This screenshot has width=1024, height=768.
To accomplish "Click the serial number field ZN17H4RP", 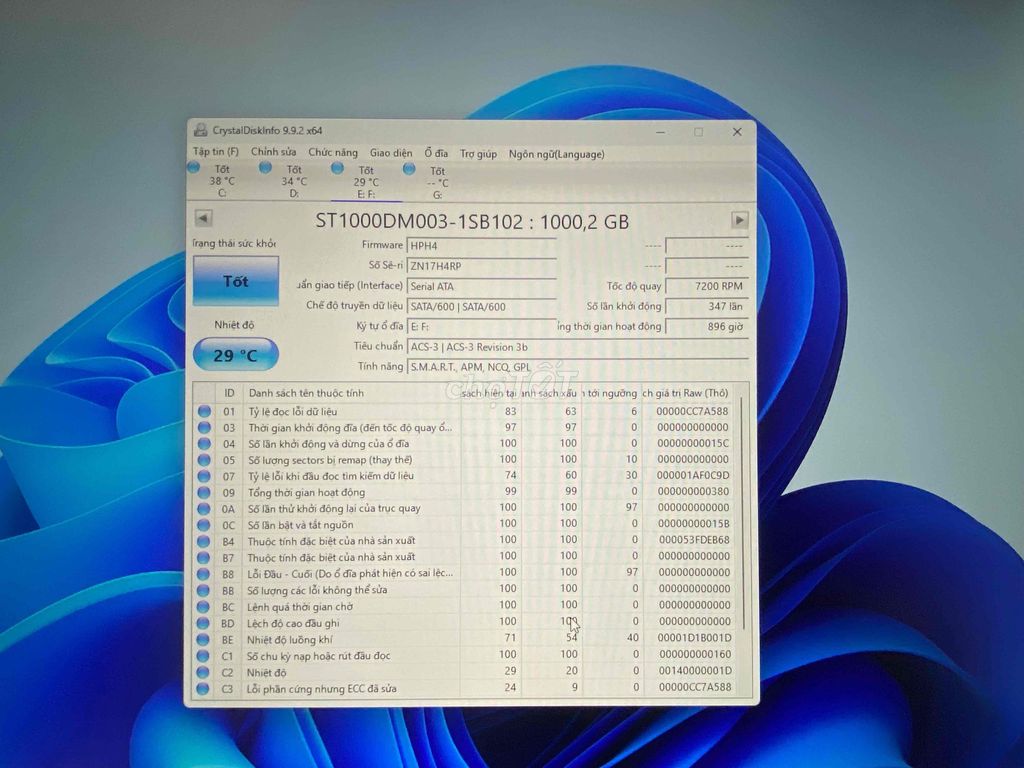I will coord(481,266).
